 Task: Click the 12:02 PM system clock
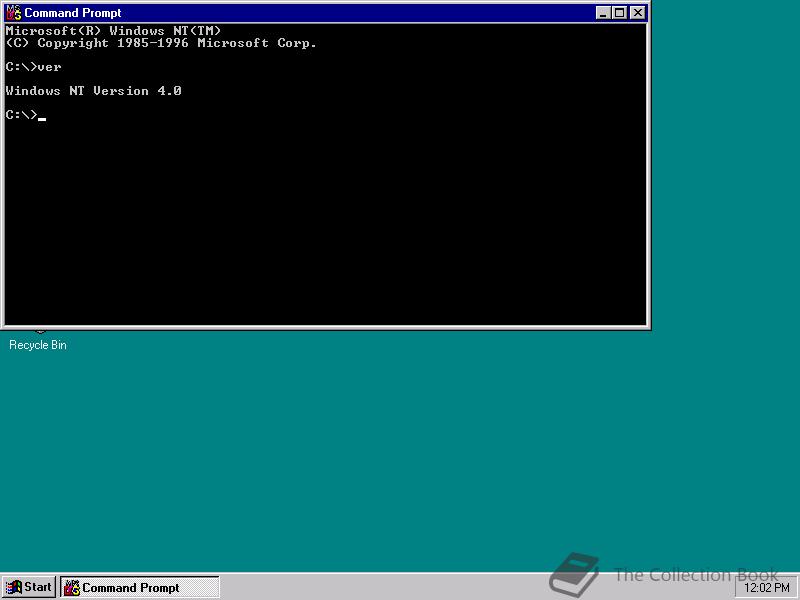pyautogui.click(x=766, y=588)
